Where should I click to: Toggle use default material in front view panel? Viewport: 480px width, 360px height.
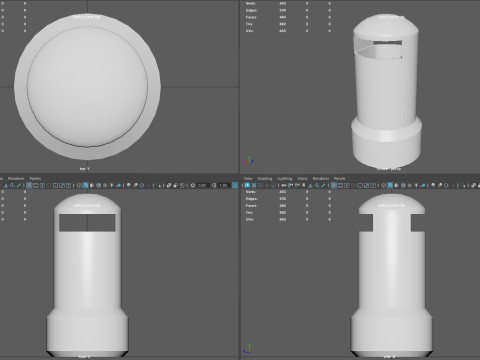pyautogui.click(x=92, y=185)
